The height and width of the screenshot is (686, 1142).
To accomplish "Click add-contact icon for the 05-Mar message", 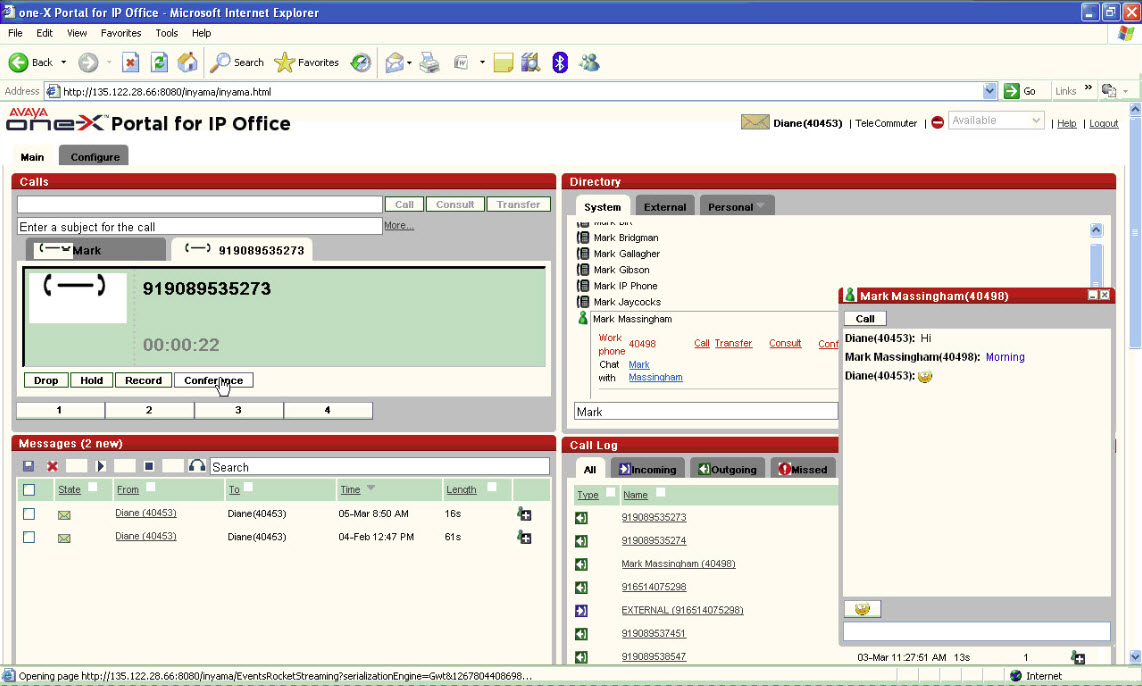I will pyautogui.click(x=524, y=514).
